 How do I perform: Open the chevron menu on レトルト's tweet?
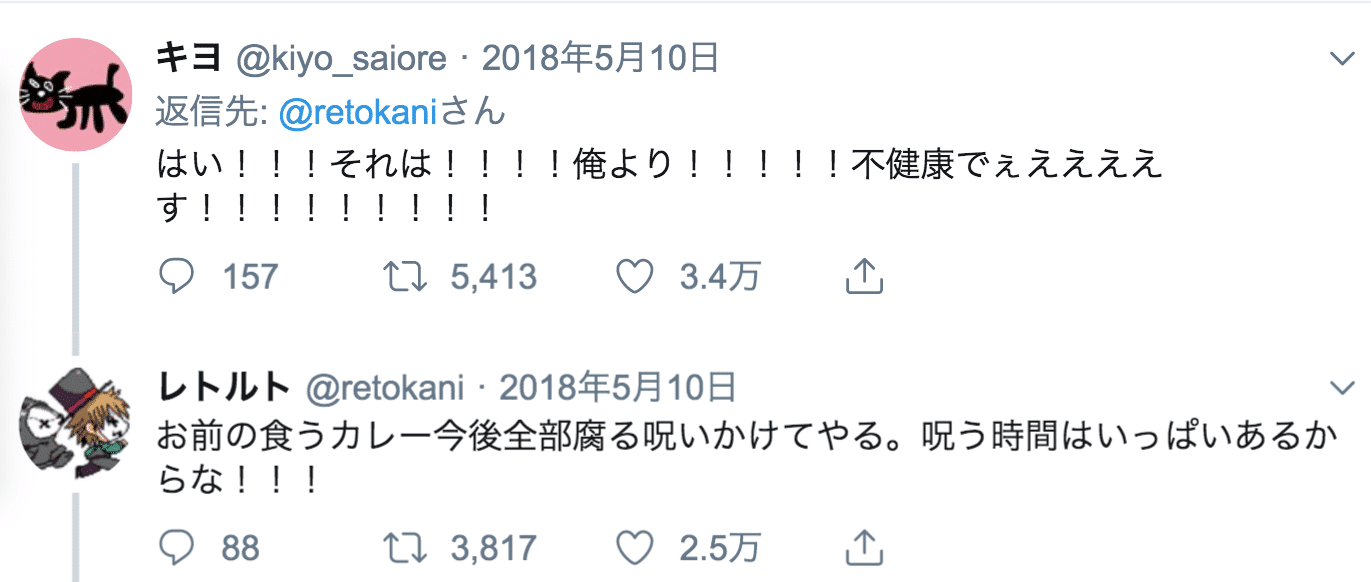[1340, 387]
